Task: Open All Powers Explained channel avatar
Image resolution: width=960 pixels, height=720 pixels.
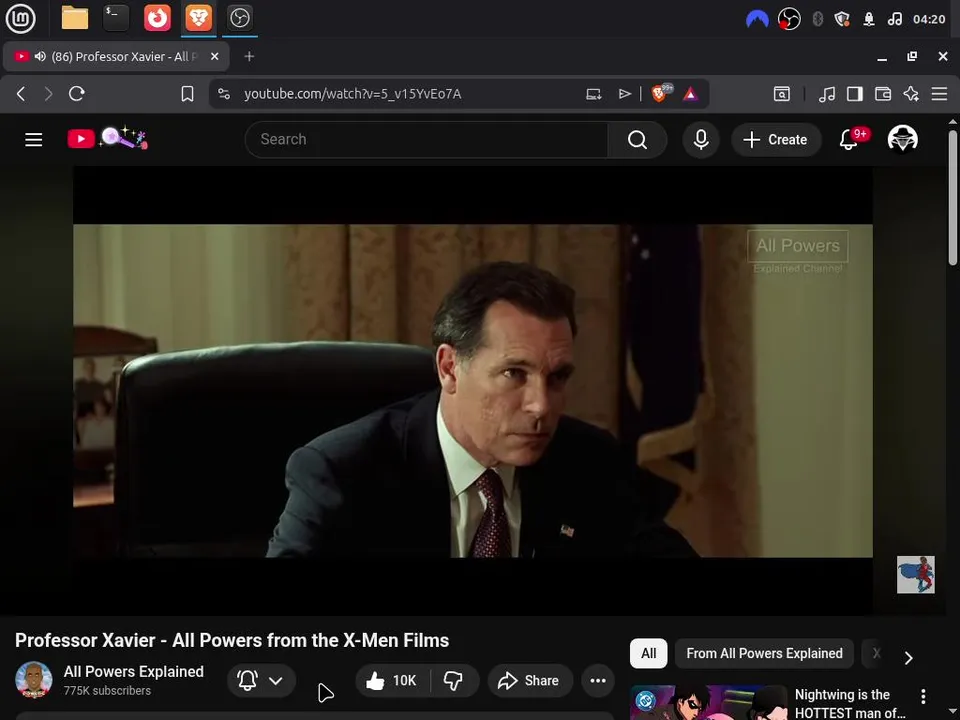Action: 34,680
